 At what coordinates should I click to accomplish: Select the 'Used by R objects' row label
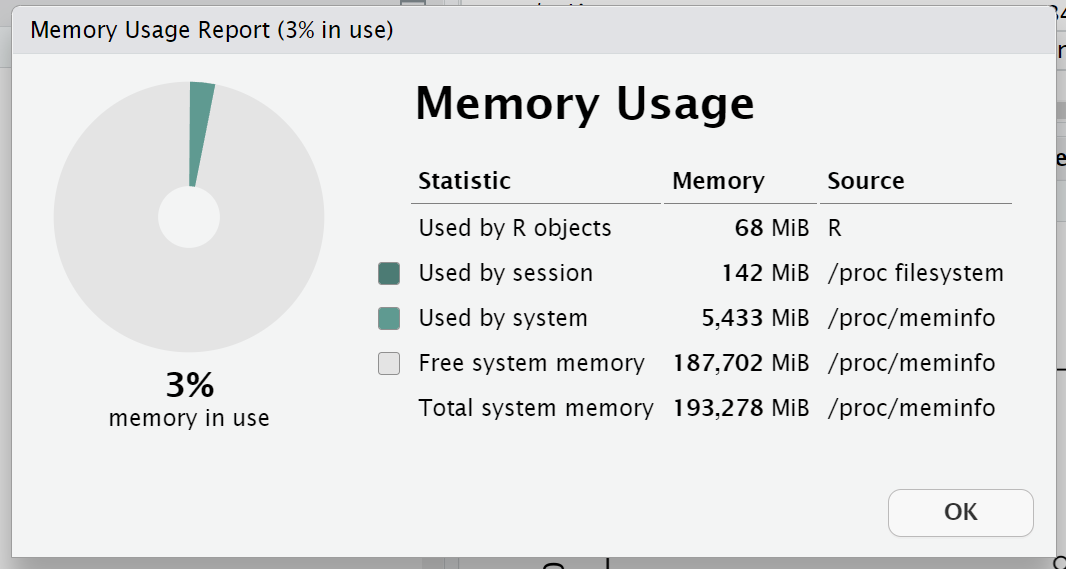[x=514, y=228]
